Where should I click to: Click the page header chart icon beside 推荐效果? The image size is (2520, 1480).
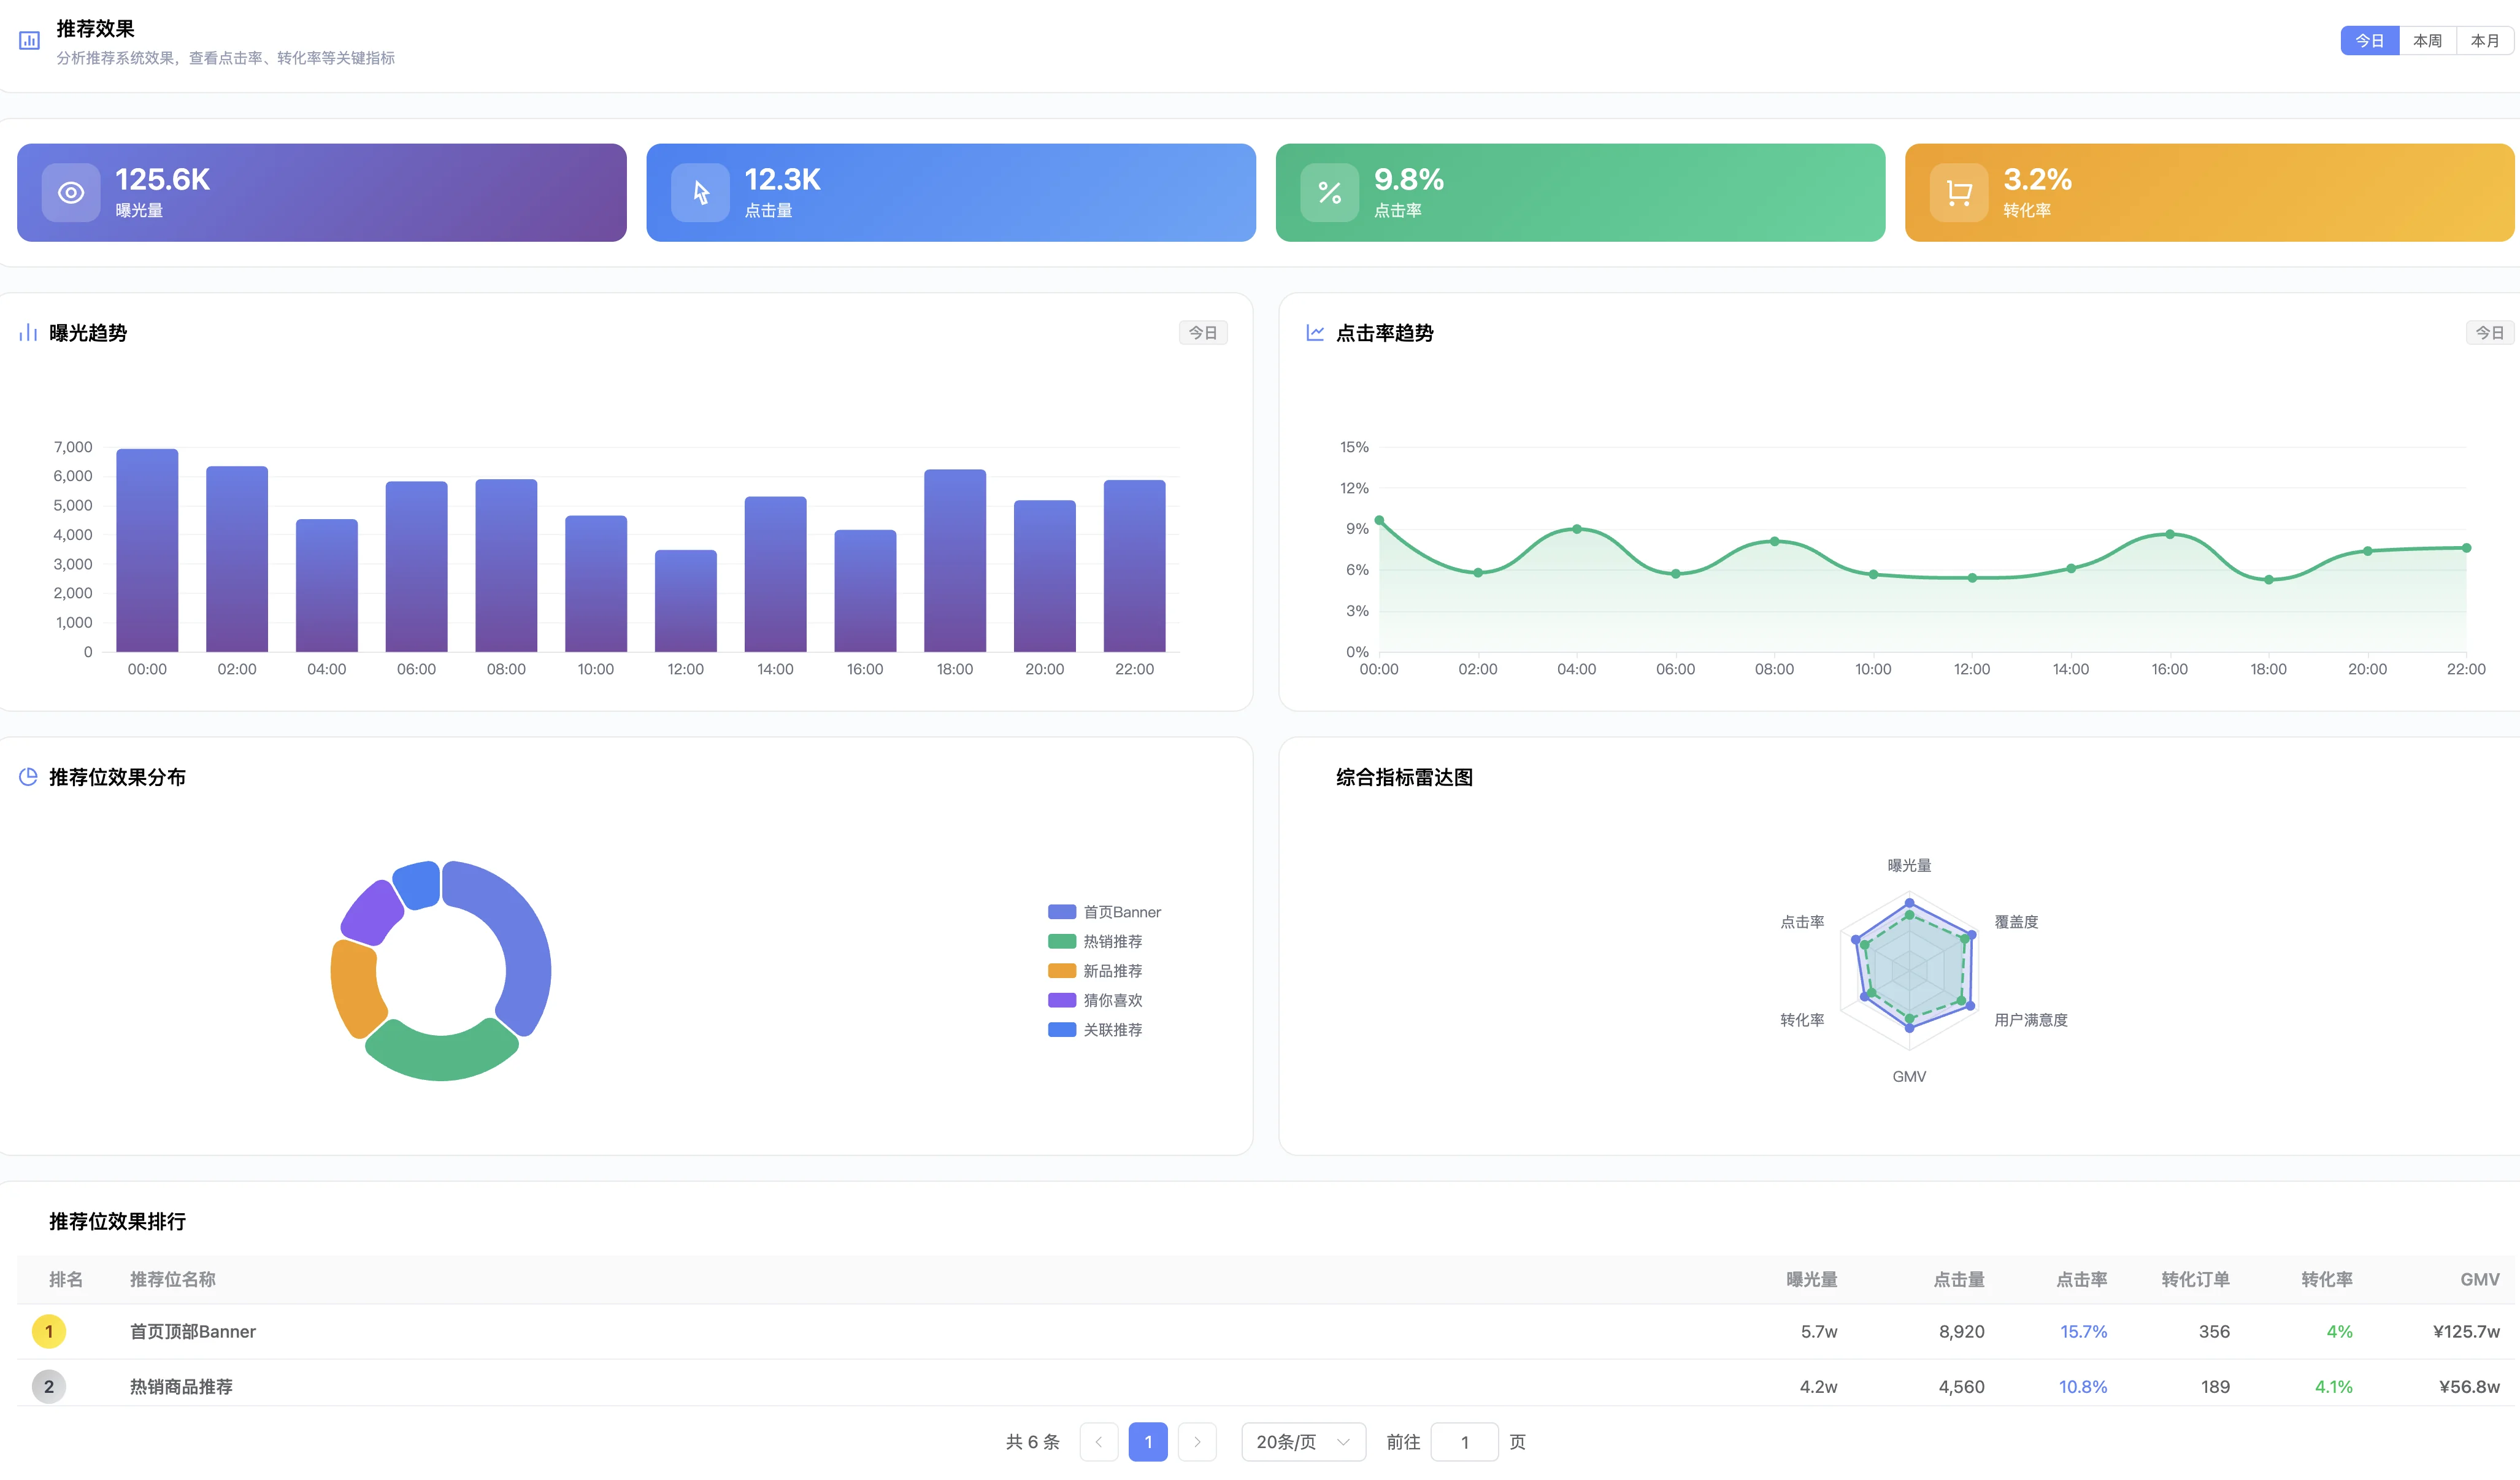(x=29, y=41)
